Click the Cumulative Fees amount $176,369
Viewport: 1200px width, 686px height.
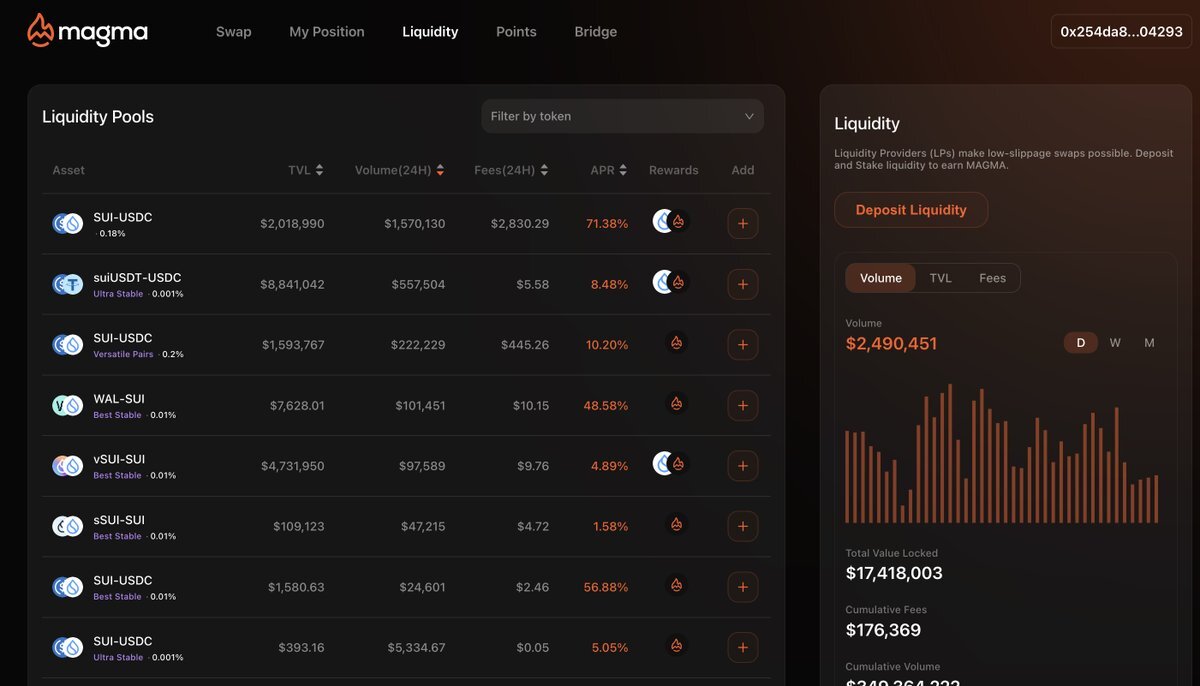[x=883, y=630]
